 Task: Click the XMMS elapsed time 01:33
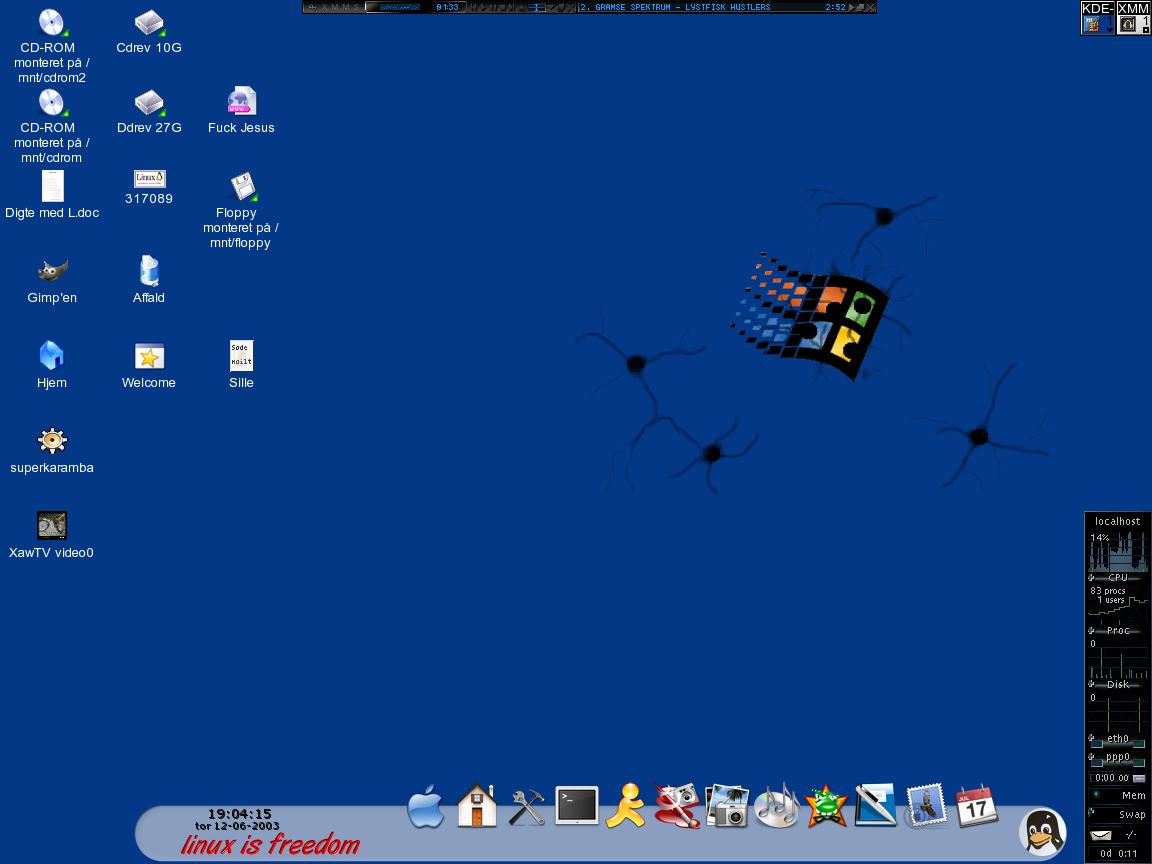point(447,7)
